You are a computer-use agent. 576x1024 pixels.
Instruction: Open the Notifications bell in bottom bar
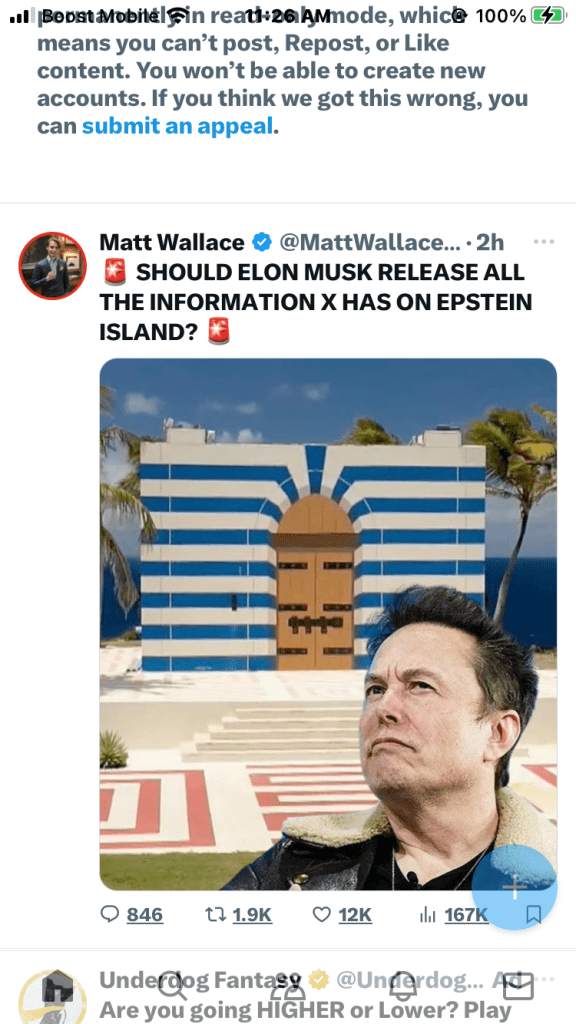(x=403, y=987)
